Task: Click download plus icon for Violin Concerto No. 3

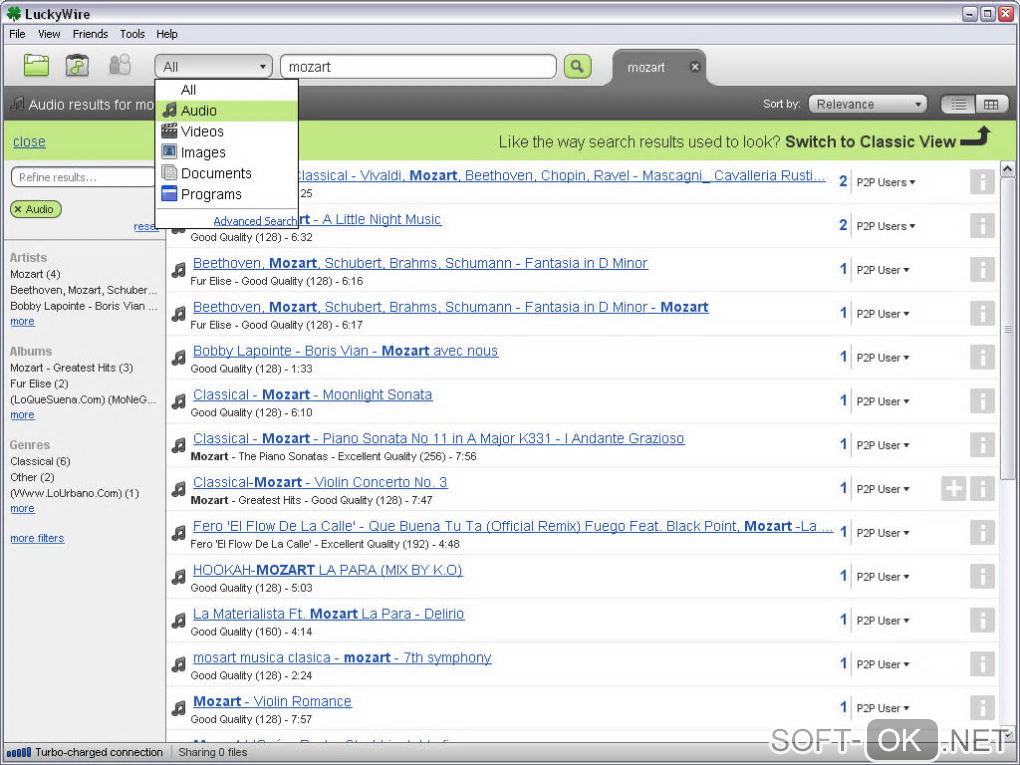Action: [954, 489]
